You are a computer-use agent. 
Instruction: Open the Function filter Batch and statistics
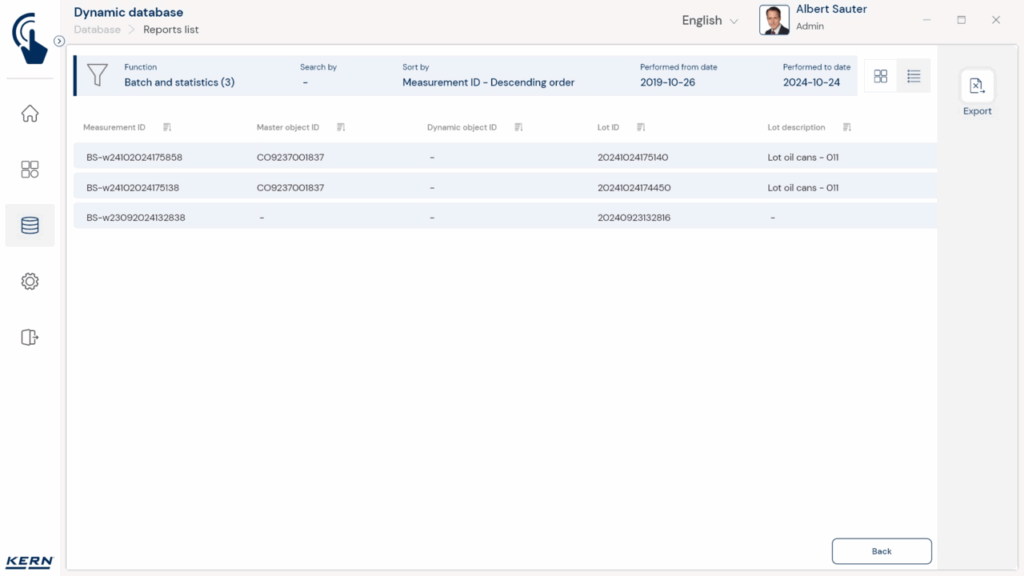coord(179,82)
